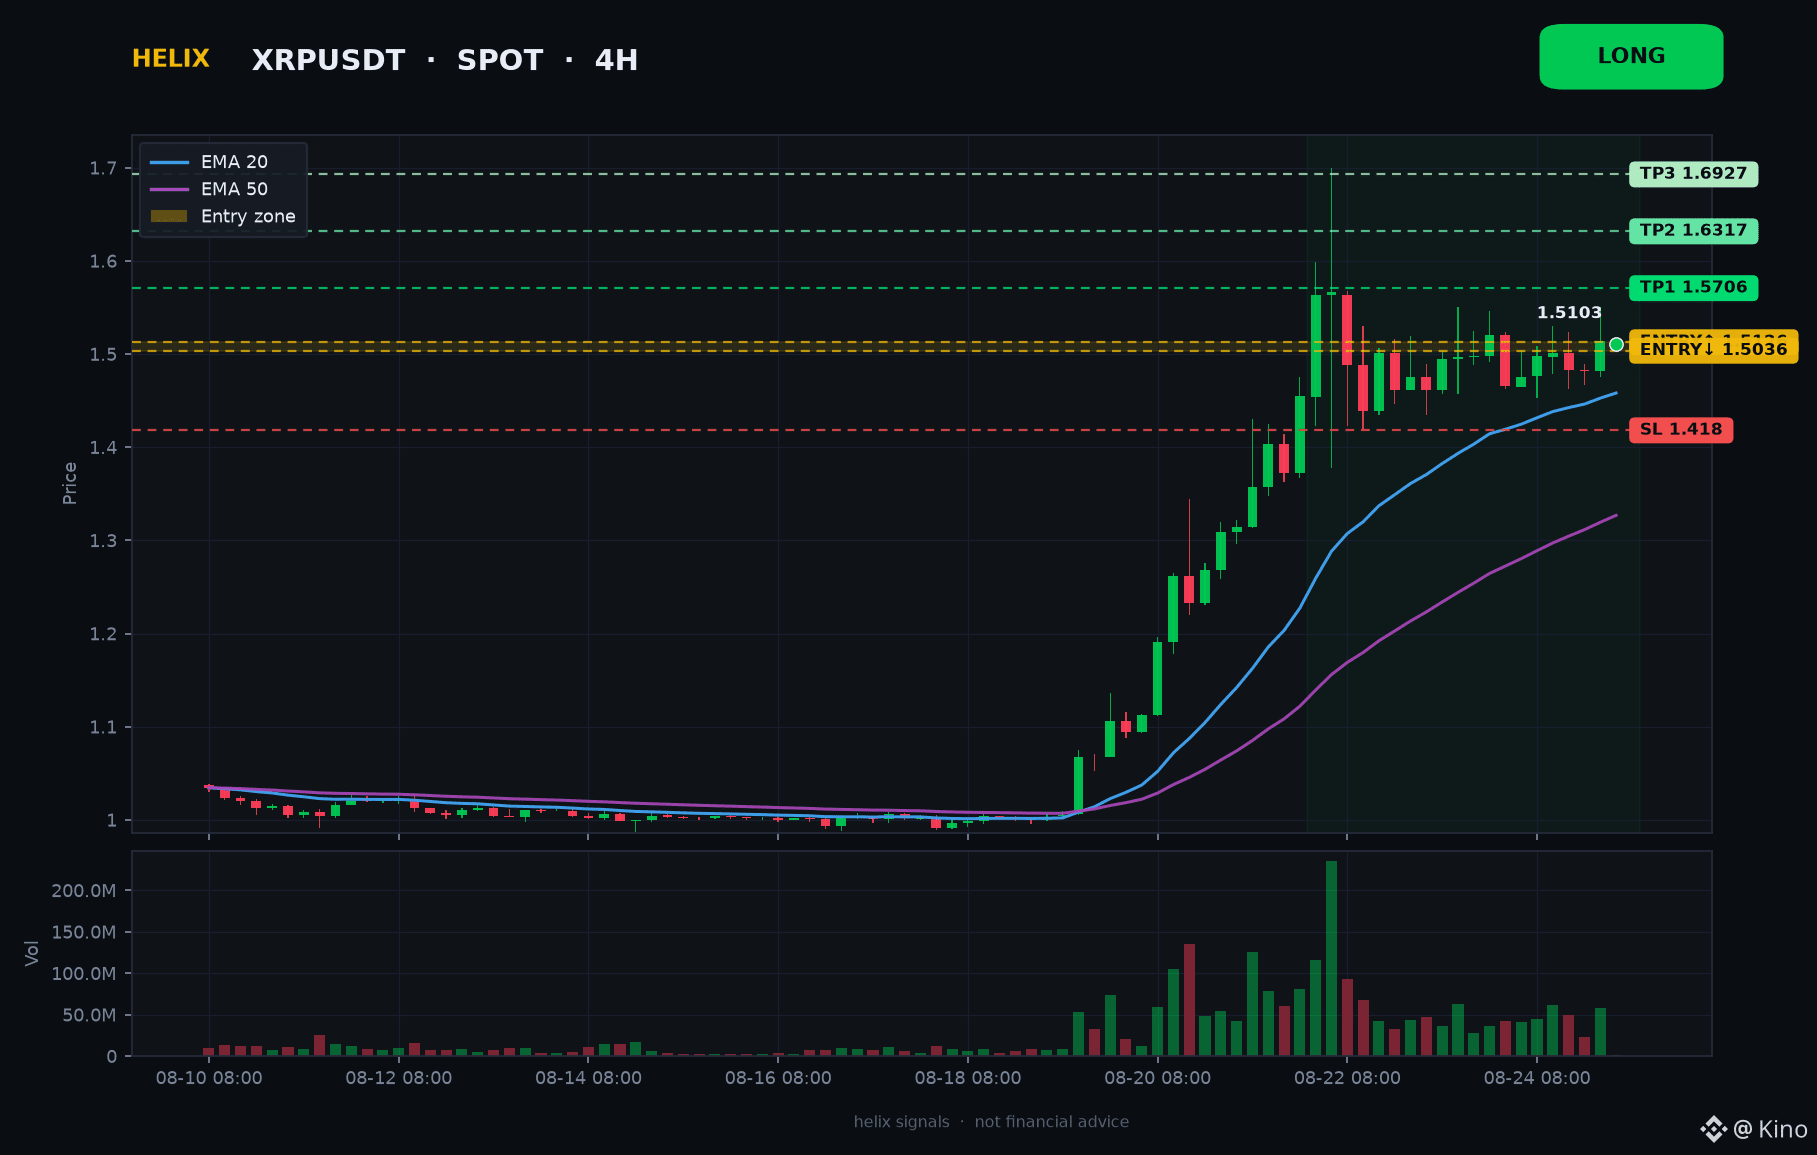Click the 08-18 08:00 date label
This screenshot has height=1155, width=1817.
tap(968, 1078)
